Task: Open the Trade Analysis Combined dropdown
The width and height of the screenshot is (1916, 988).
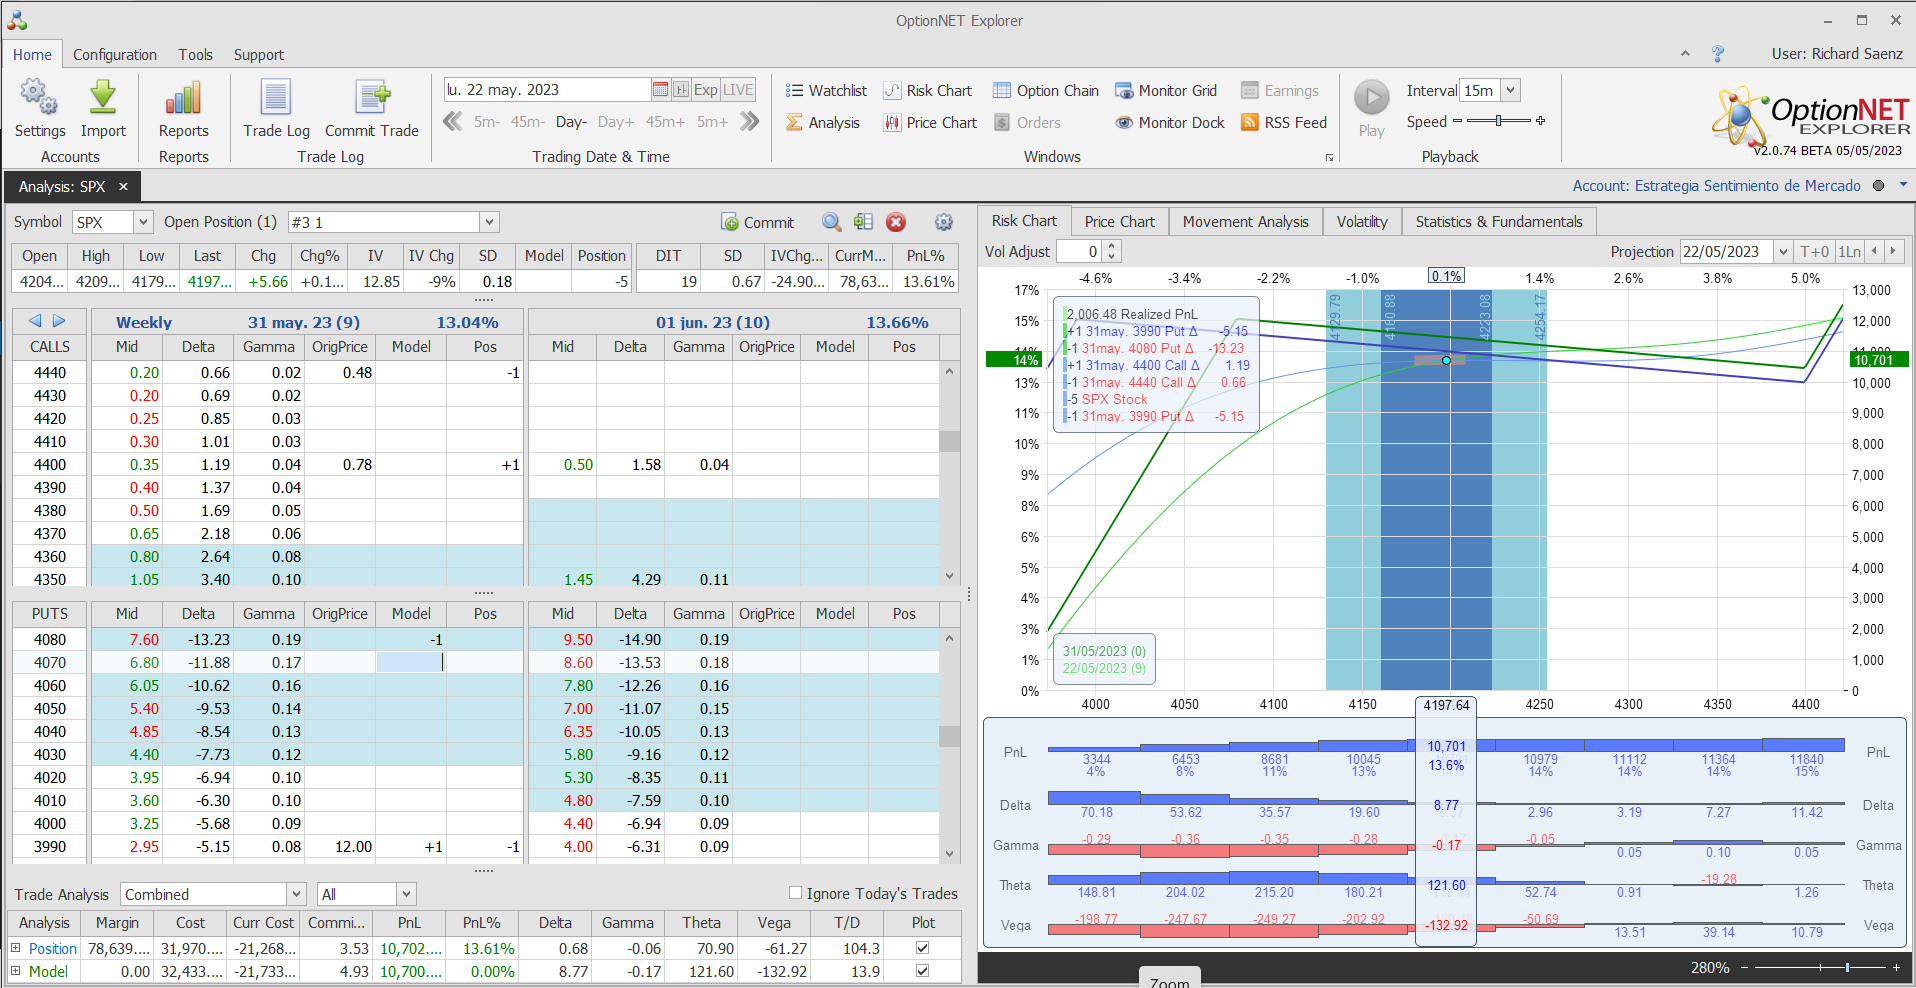Action: click(x=296, y=894)
